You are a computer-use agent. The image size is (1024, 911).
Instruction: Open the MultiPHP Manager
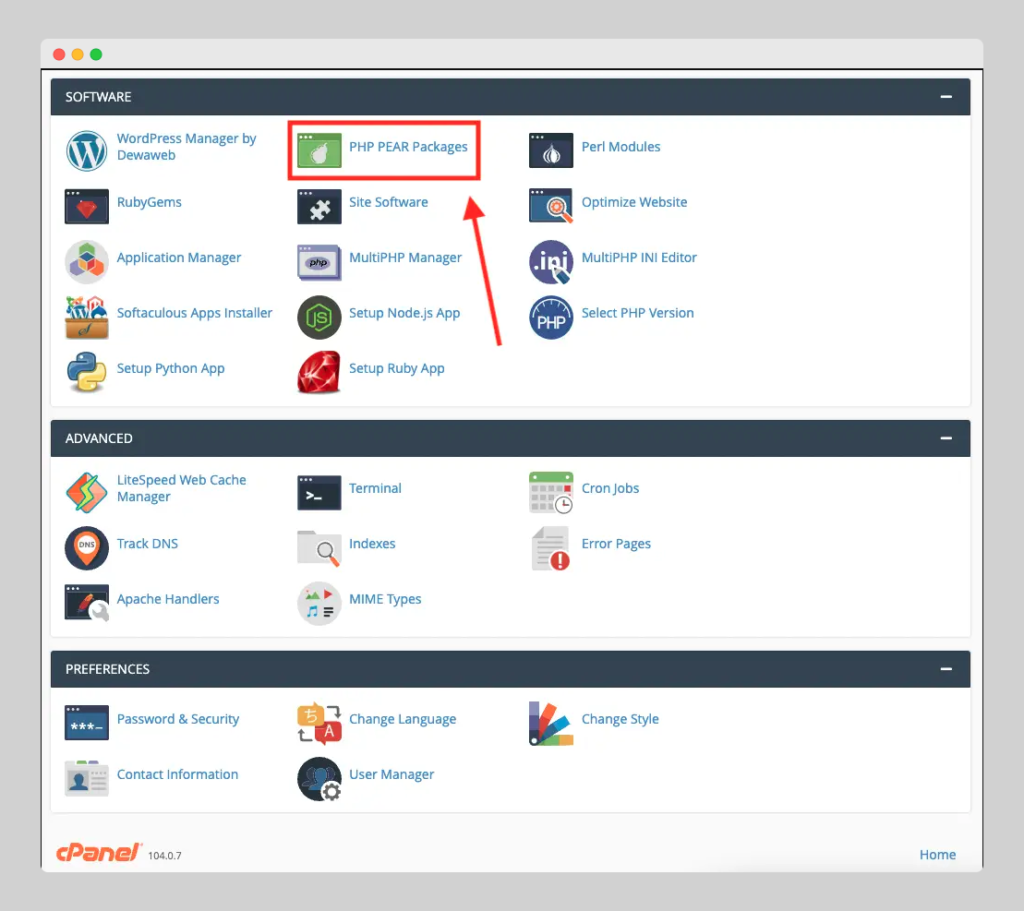pyautogui.click(x=405, y=257)
